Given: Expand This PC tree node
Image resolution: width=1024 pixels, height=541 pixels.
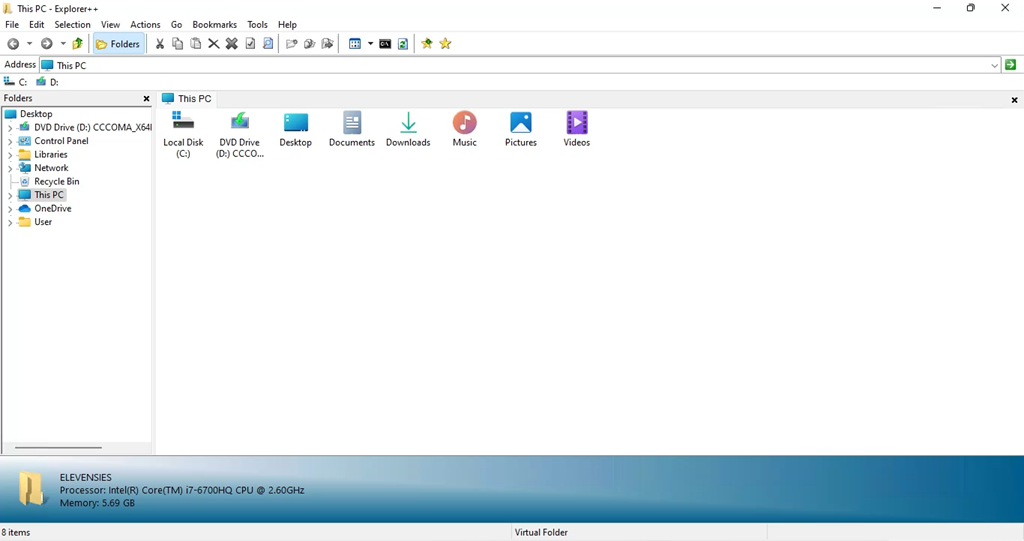Looking at the screenshot, I should 10,195.
